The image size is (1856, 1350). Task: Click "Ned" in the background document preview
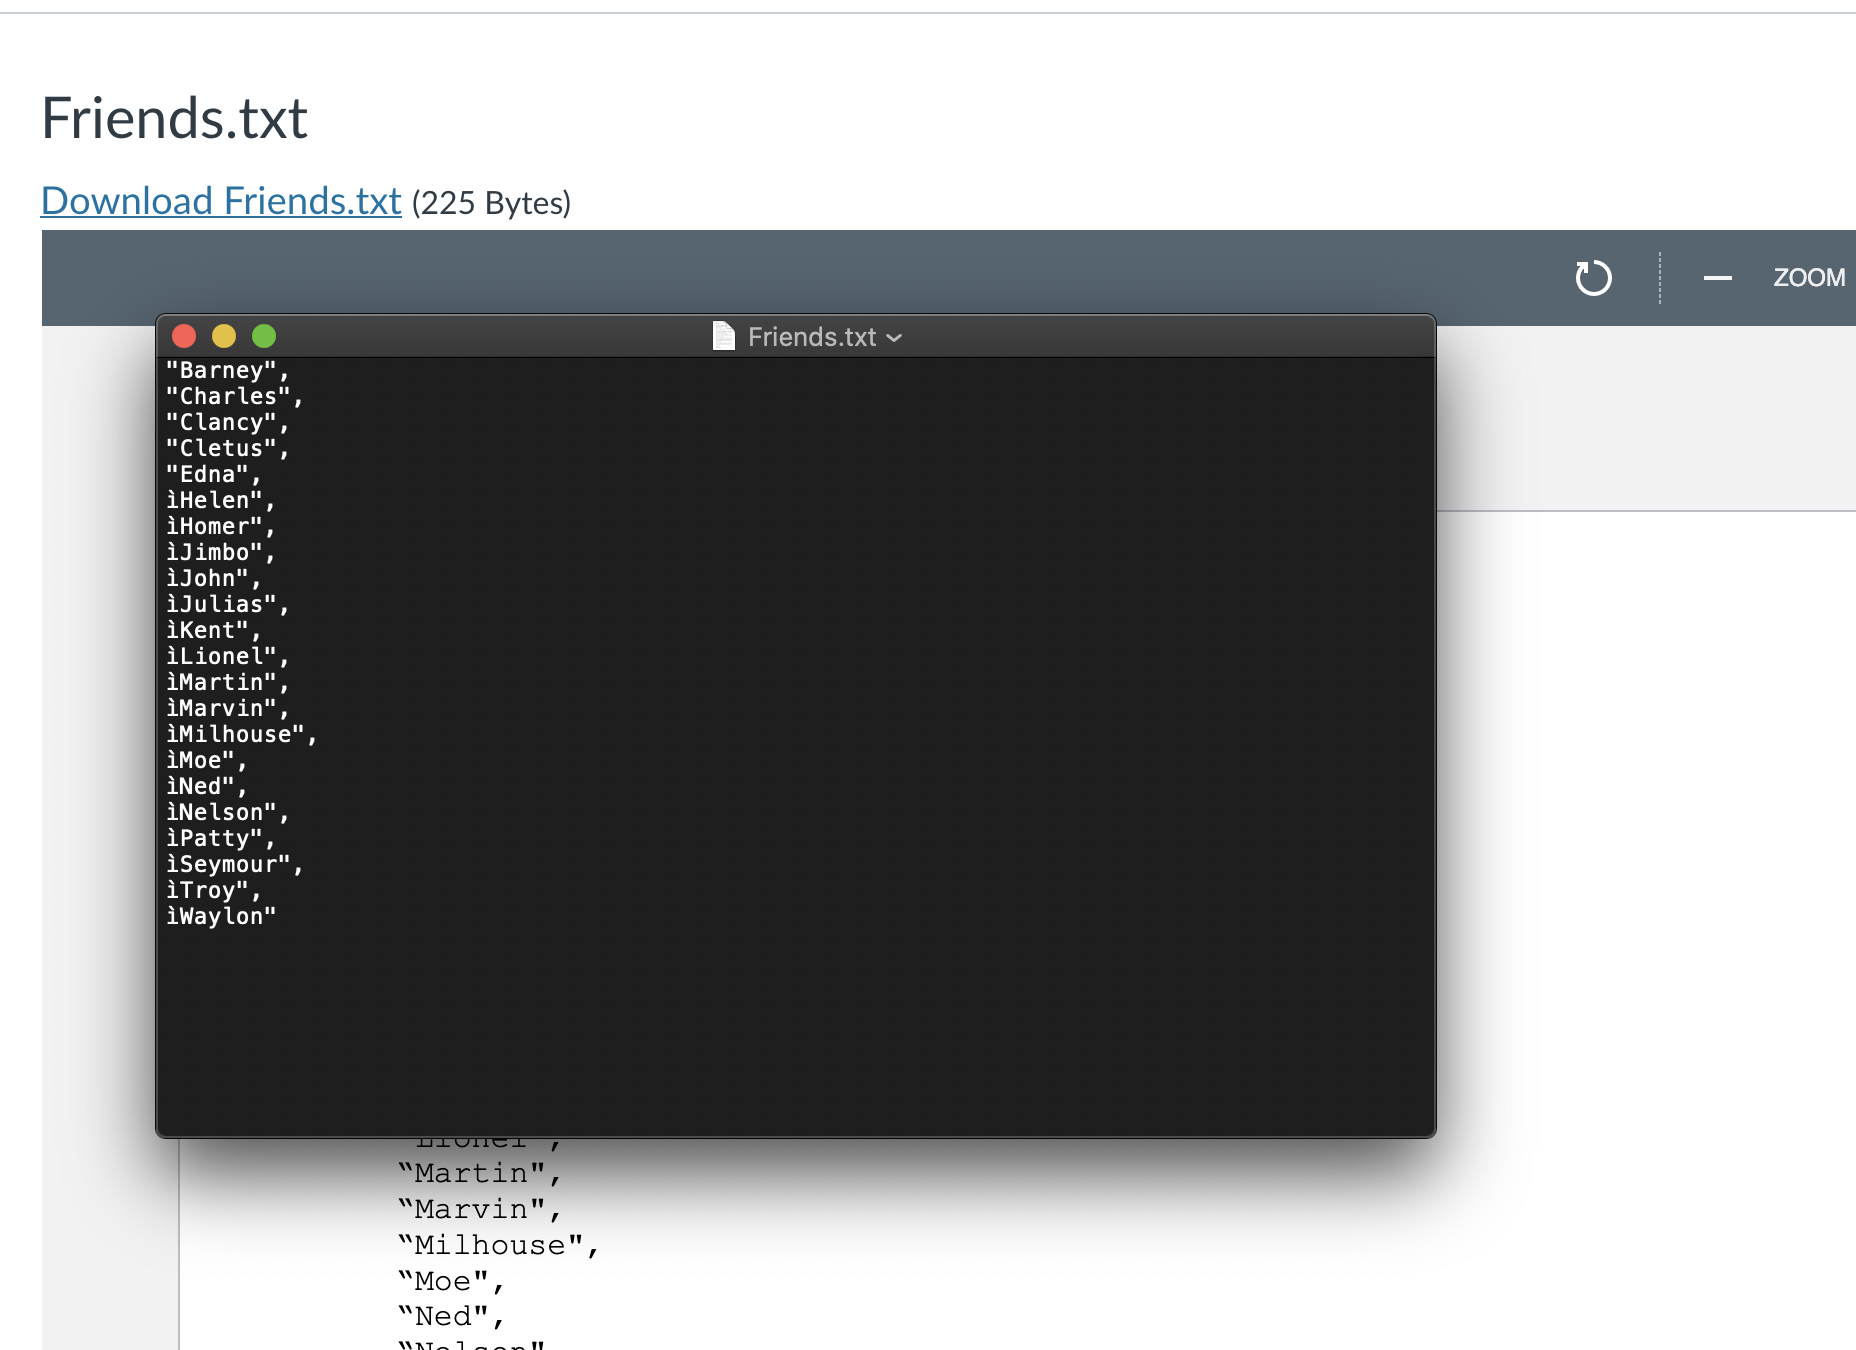pos(451,1317)
